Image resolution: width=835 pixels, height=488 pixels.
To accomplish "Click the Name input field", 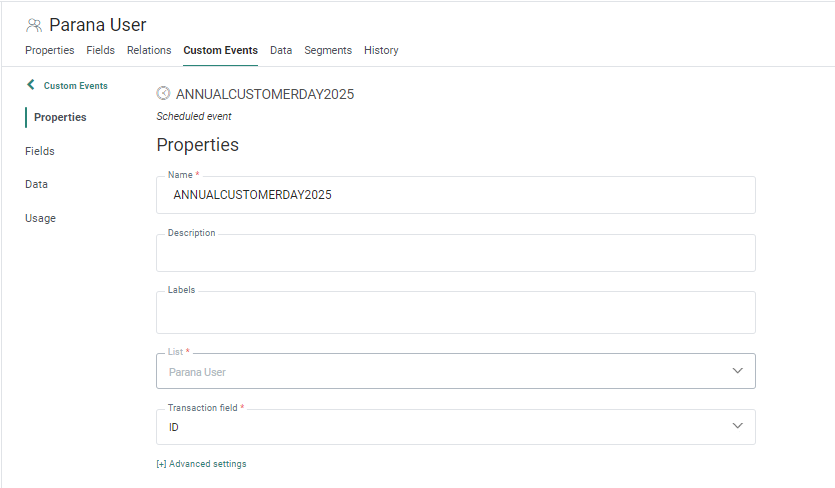I will [x=455, y=196].
